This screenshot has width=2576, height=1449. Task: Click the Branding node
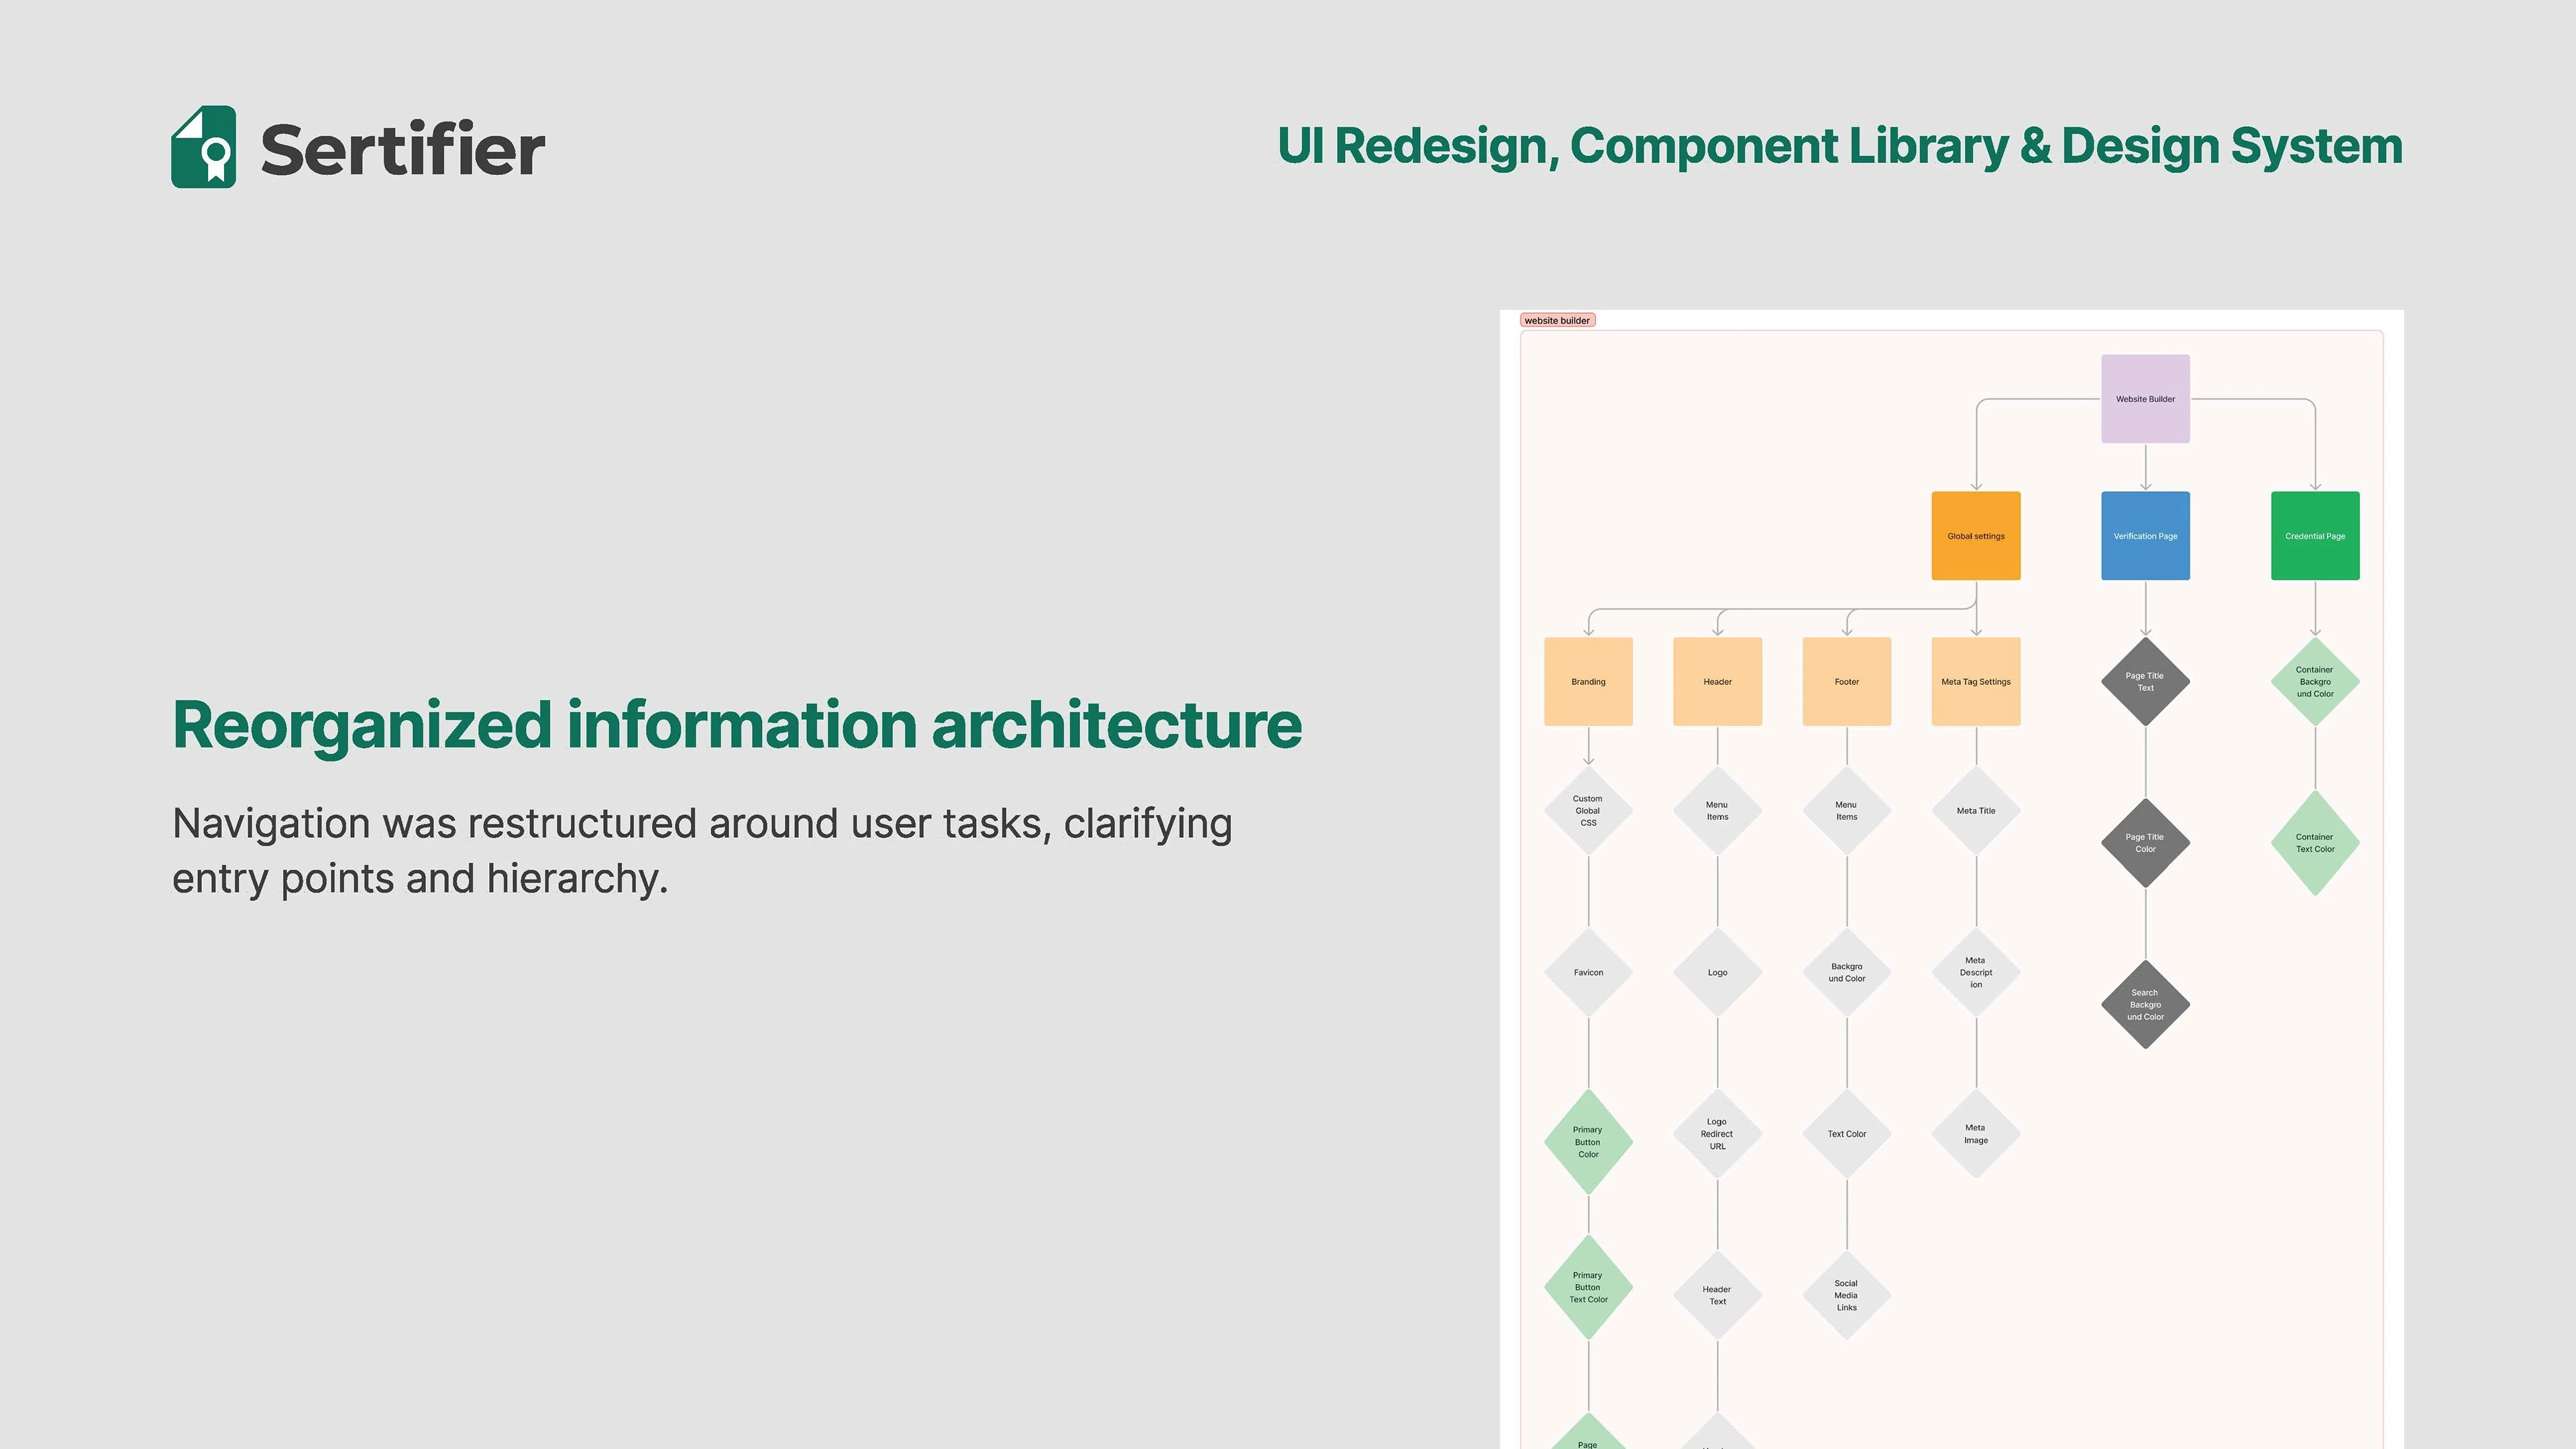(x=1588, y=682)
